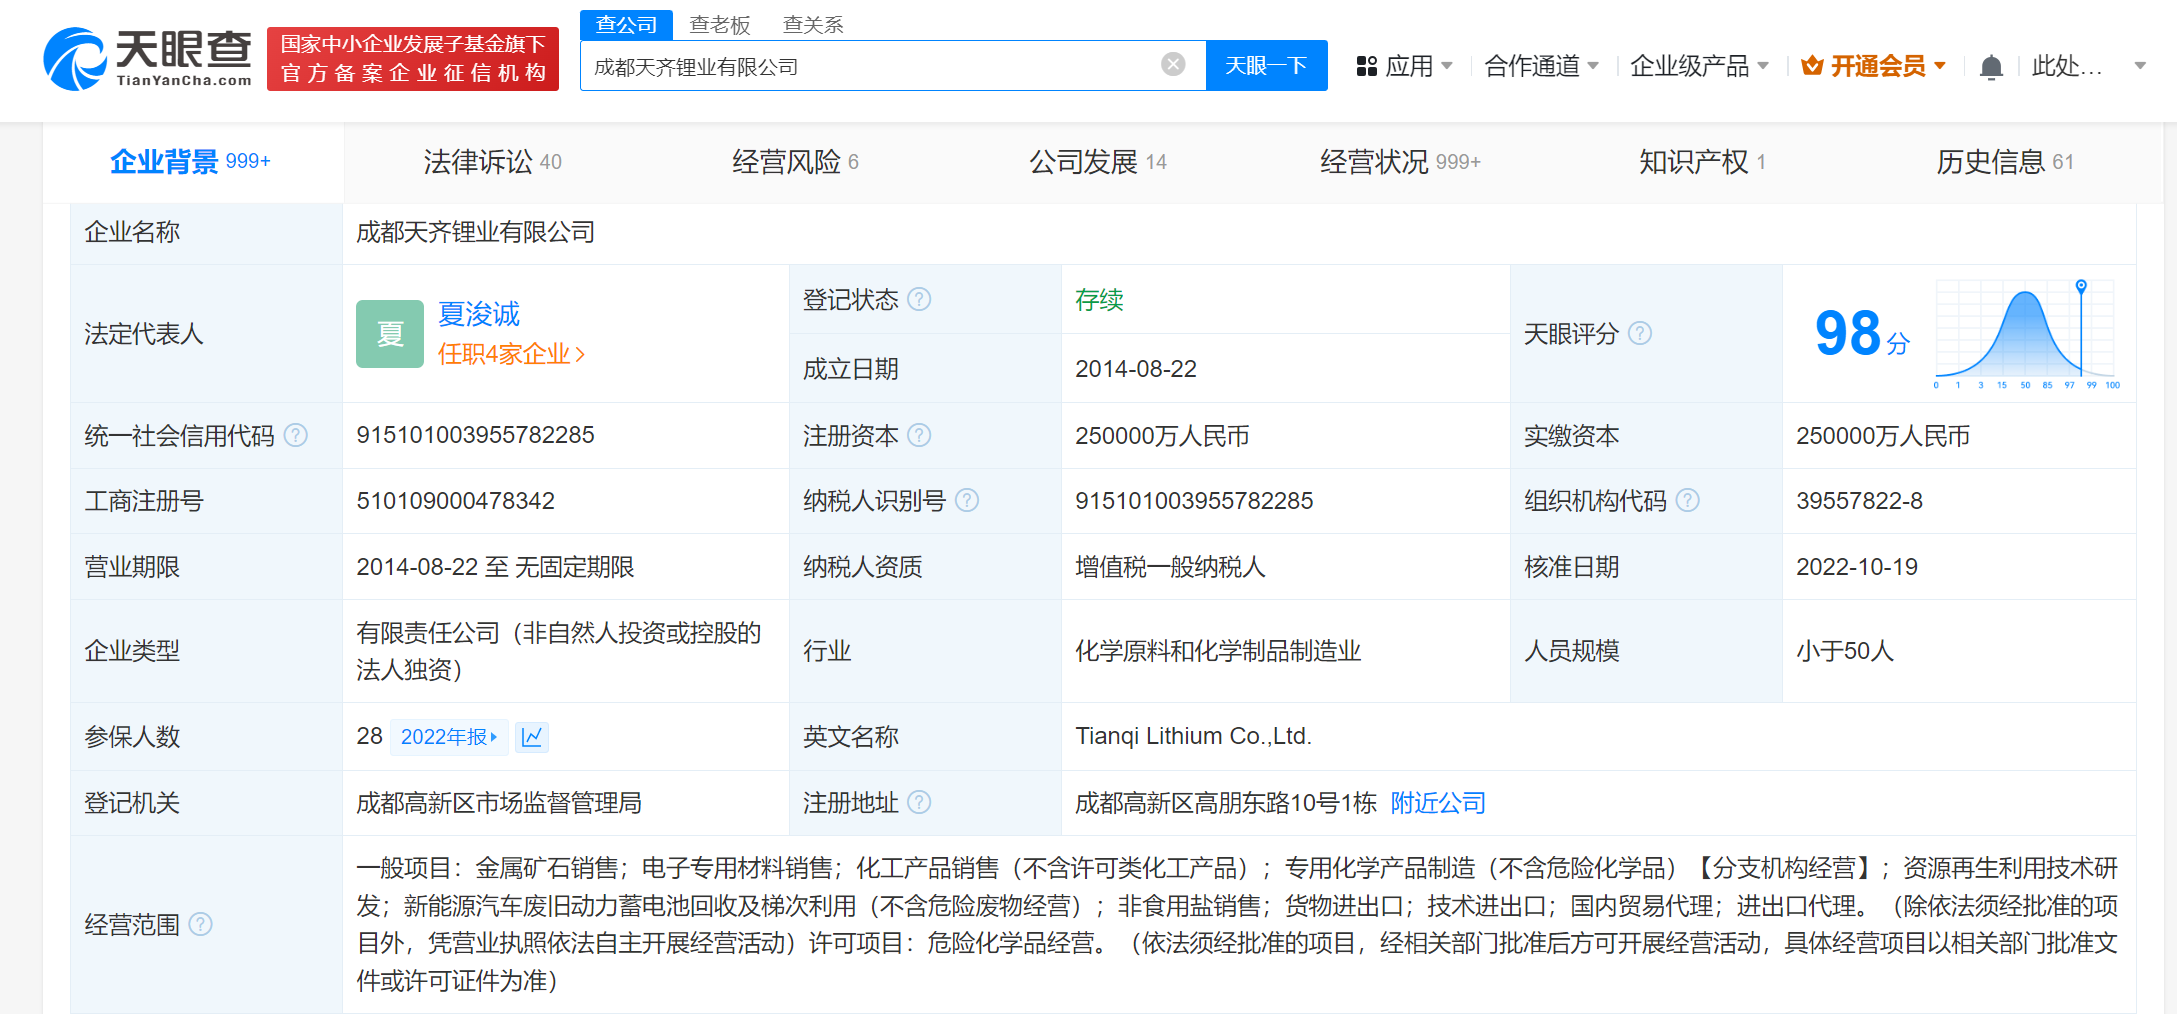Image resolution: width=2177 pixels, height=1014 pixels.
Task: Click help icon beside 注册地址
Action: point(919,803)
